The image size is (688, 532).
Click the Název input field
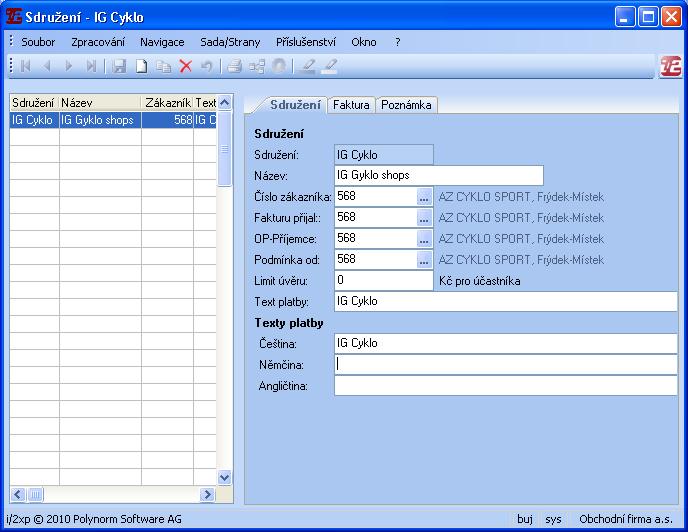coord(439,176)
